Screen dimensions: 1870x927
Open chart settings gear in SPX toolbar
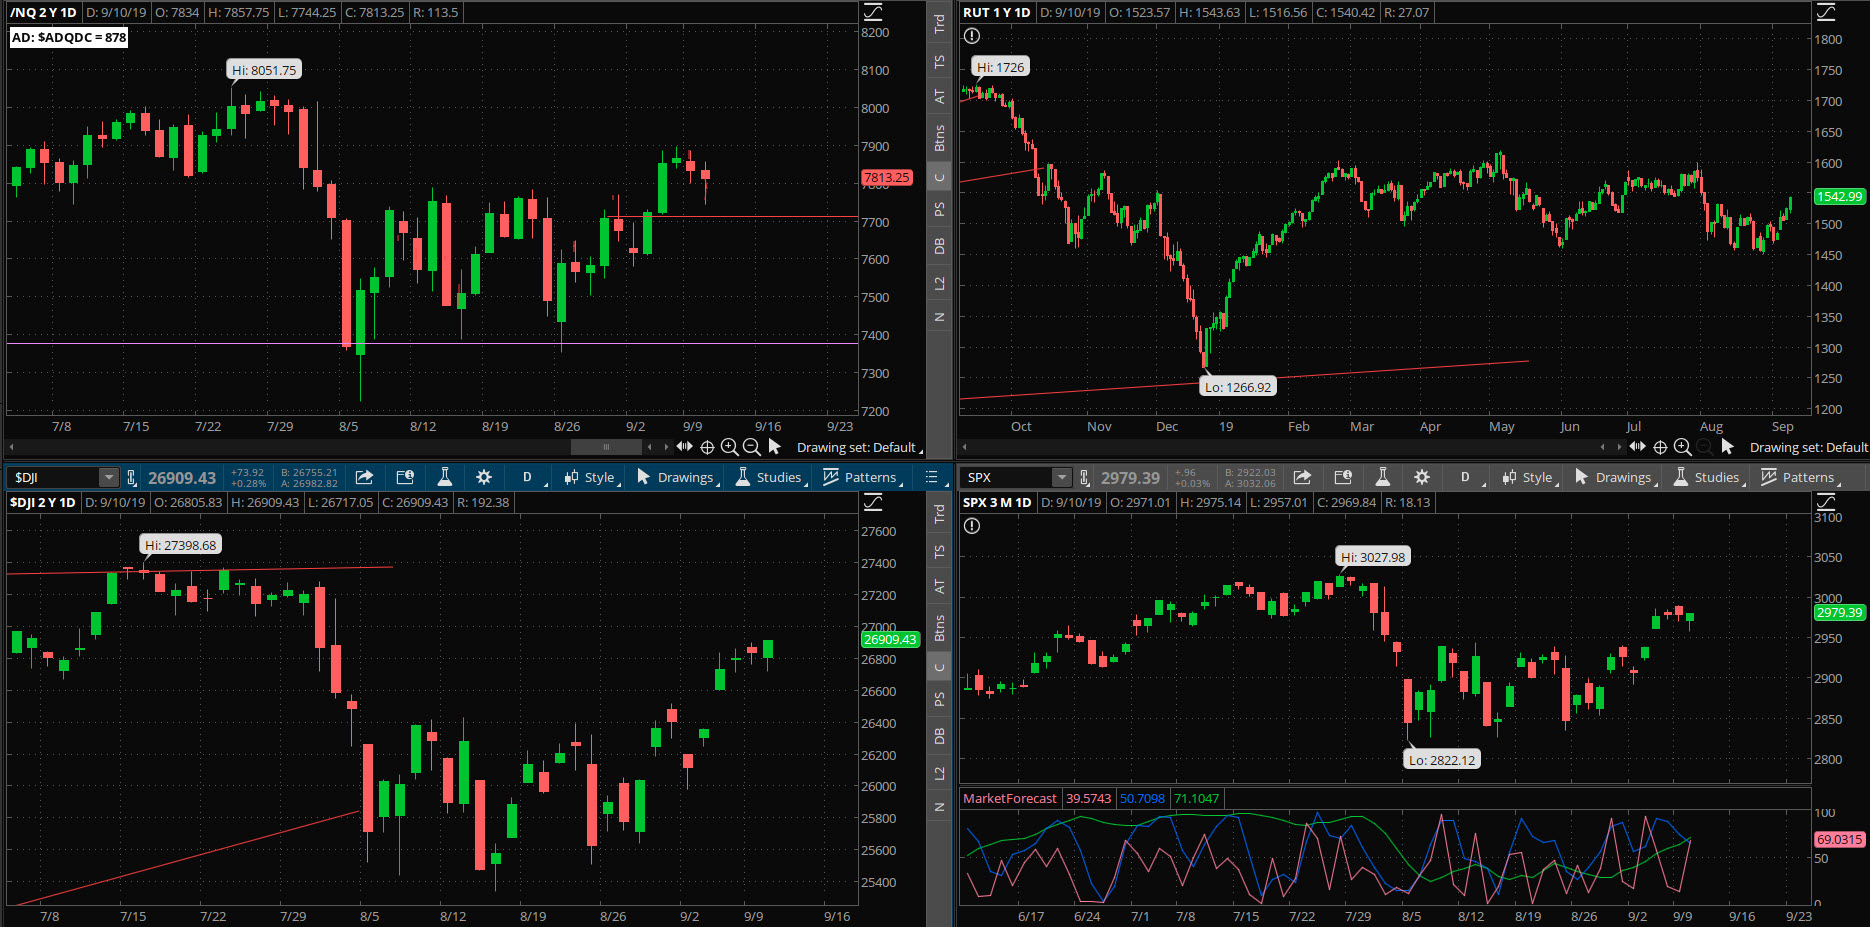point(1422,477)
